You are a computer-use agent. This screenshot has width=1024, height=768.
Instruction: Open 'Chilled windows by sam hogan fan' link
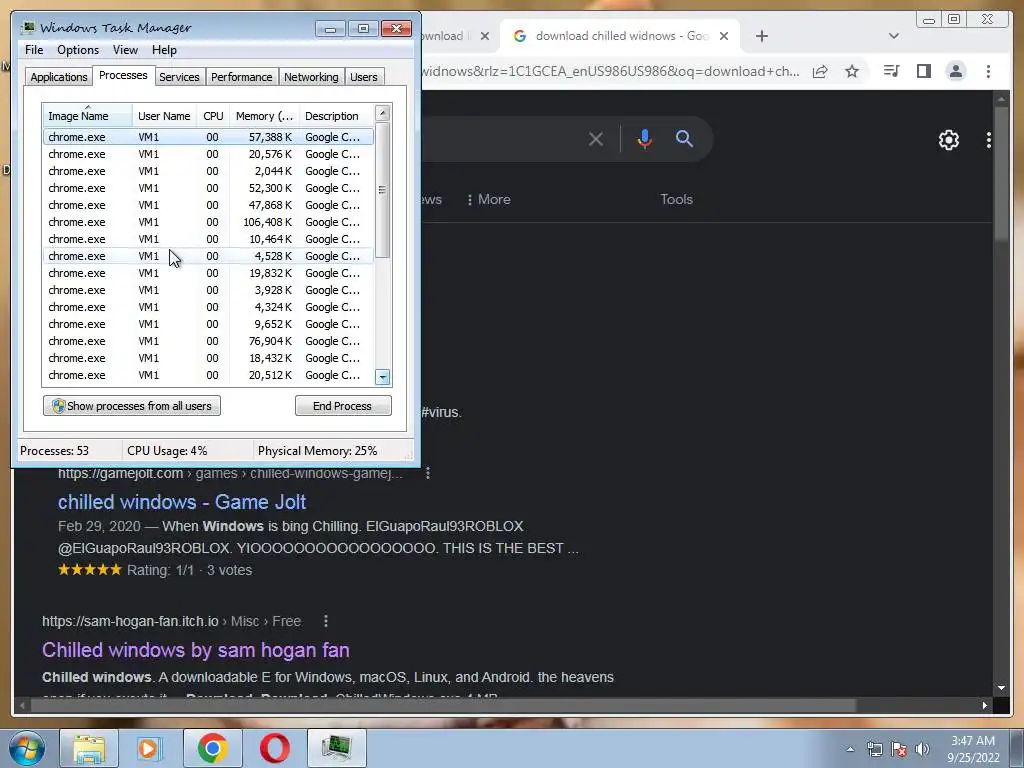point(195,650)
